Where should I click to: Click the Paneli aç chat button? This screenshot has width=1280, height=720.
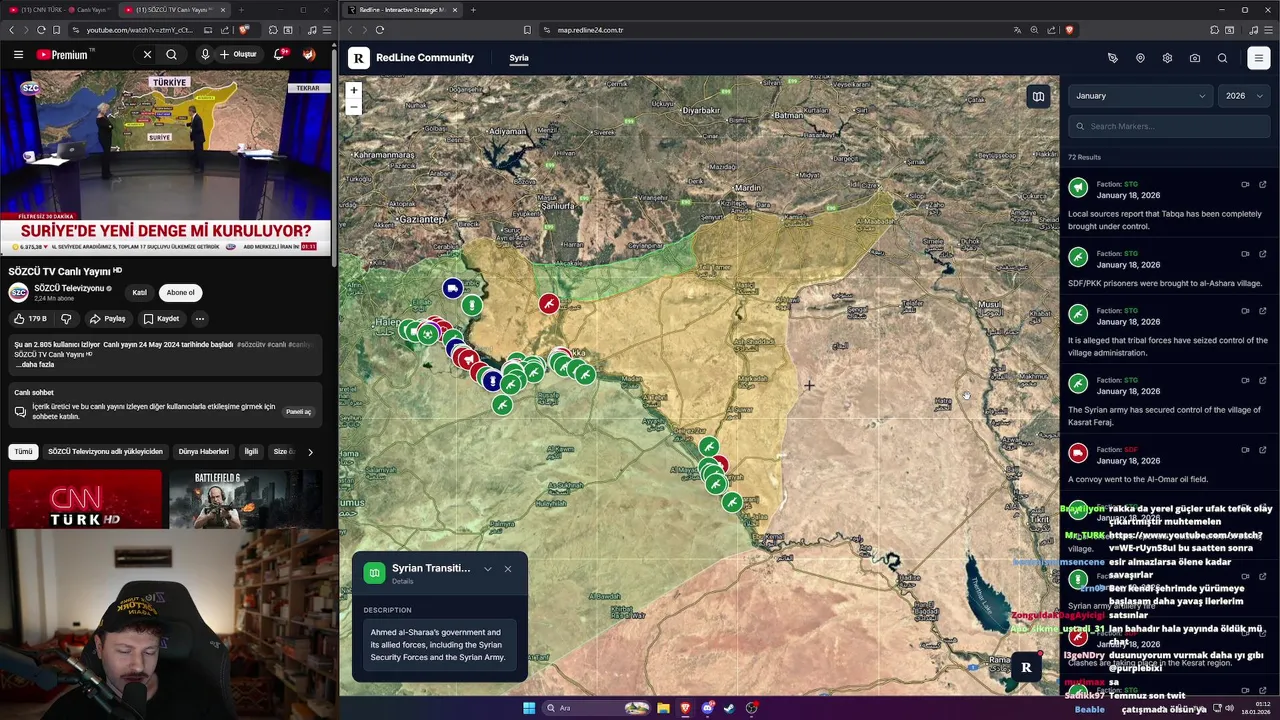click(299, 411)
